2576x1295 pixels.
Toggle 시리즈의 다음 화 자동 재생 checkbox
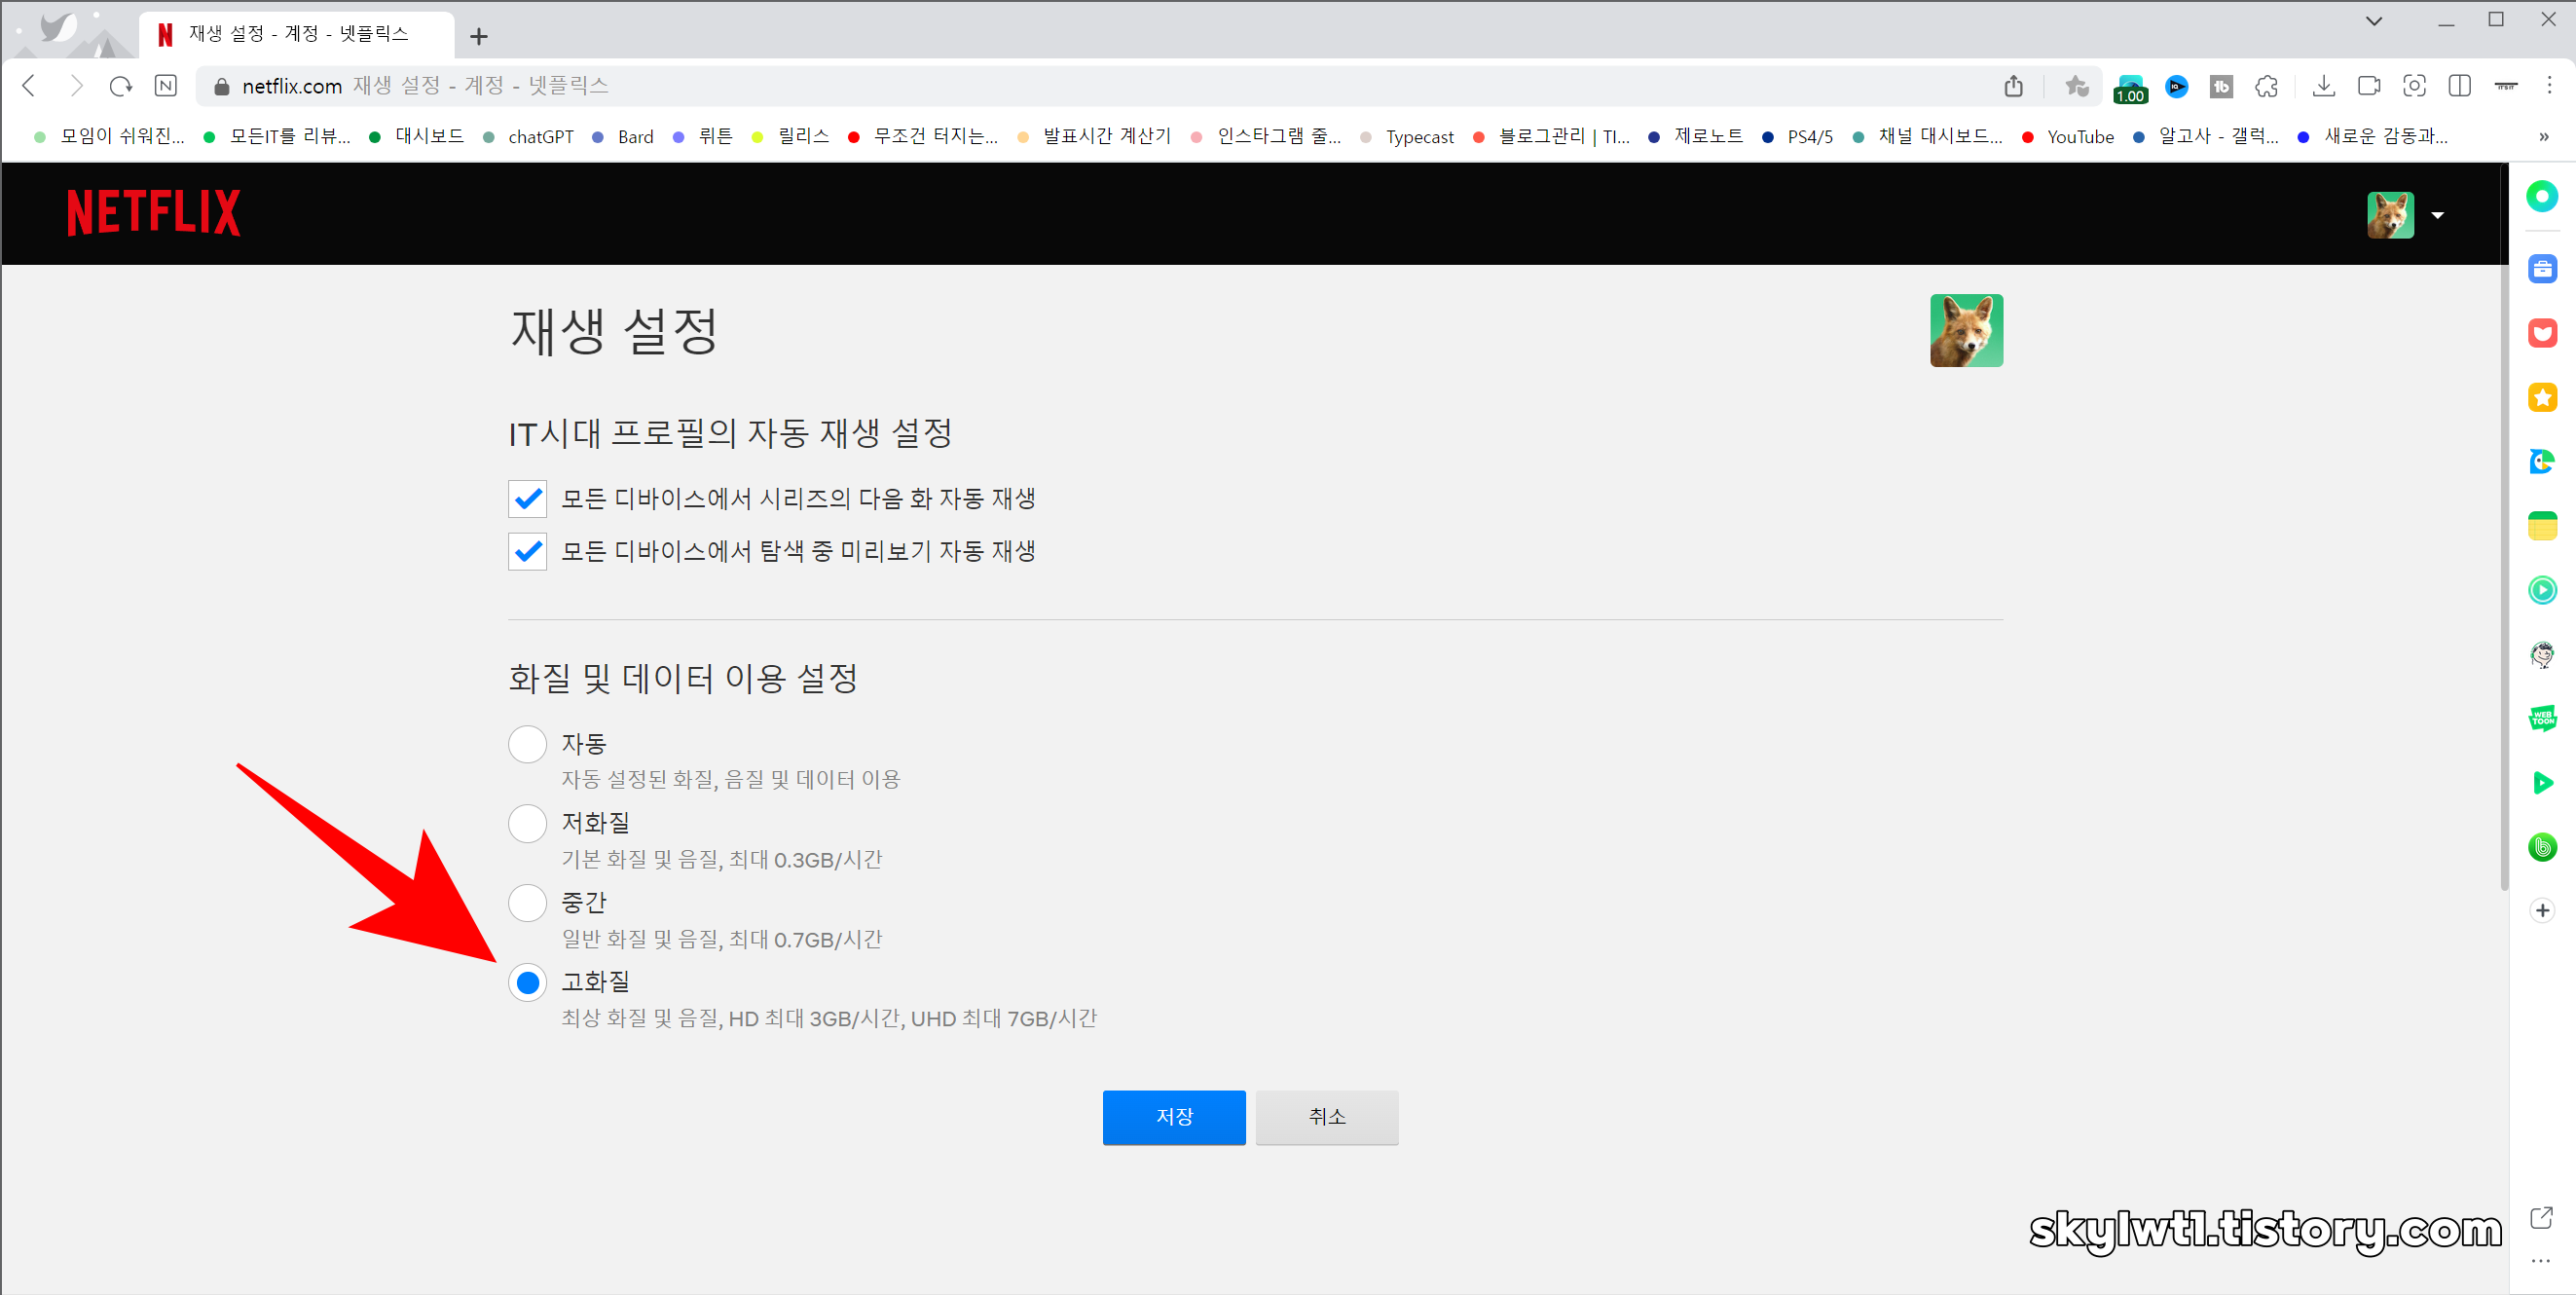(527, 498)
